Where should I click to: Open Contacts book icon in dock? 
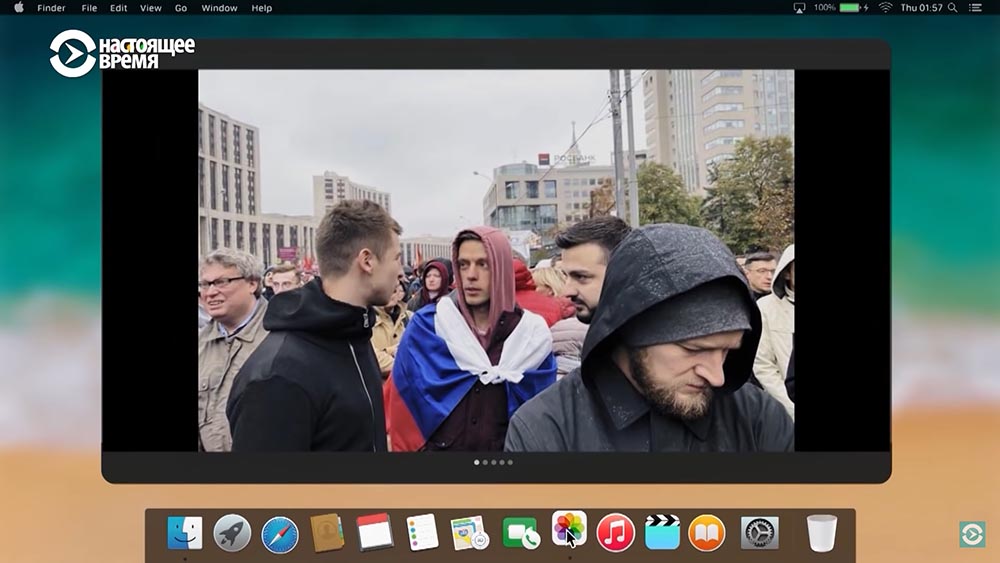pyautogui.click(x=327, y=533)
